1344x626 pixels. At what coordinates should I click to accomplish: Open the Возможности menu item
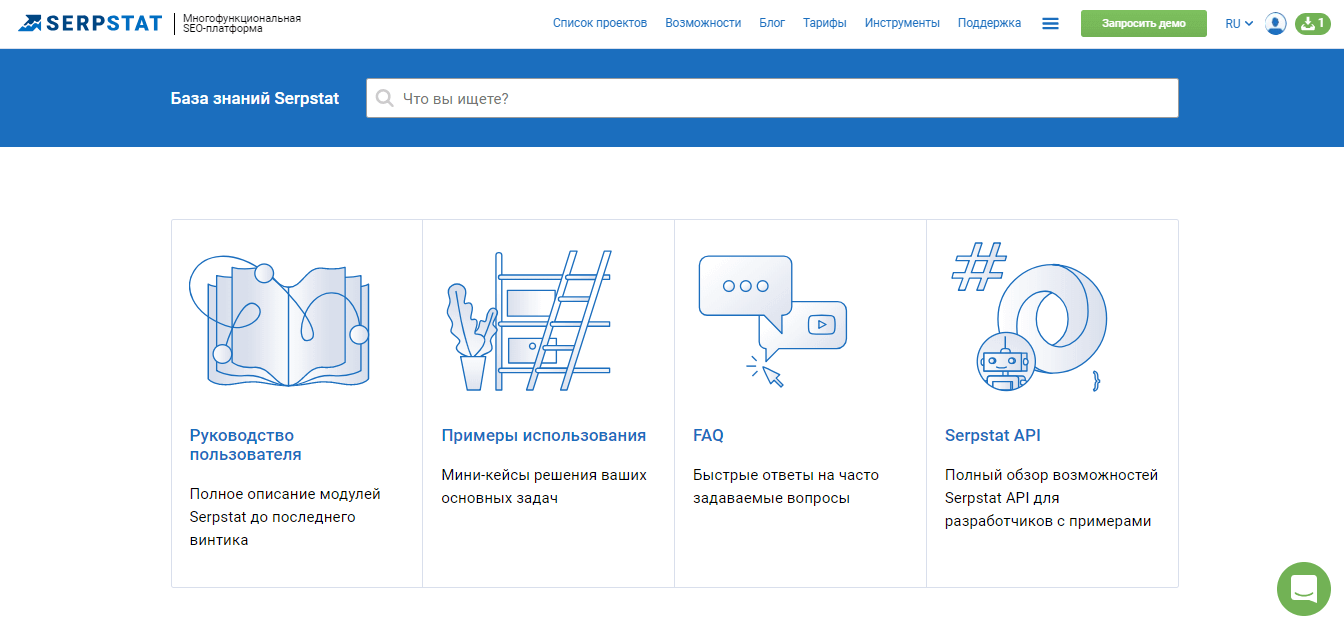tap(703, 23)
